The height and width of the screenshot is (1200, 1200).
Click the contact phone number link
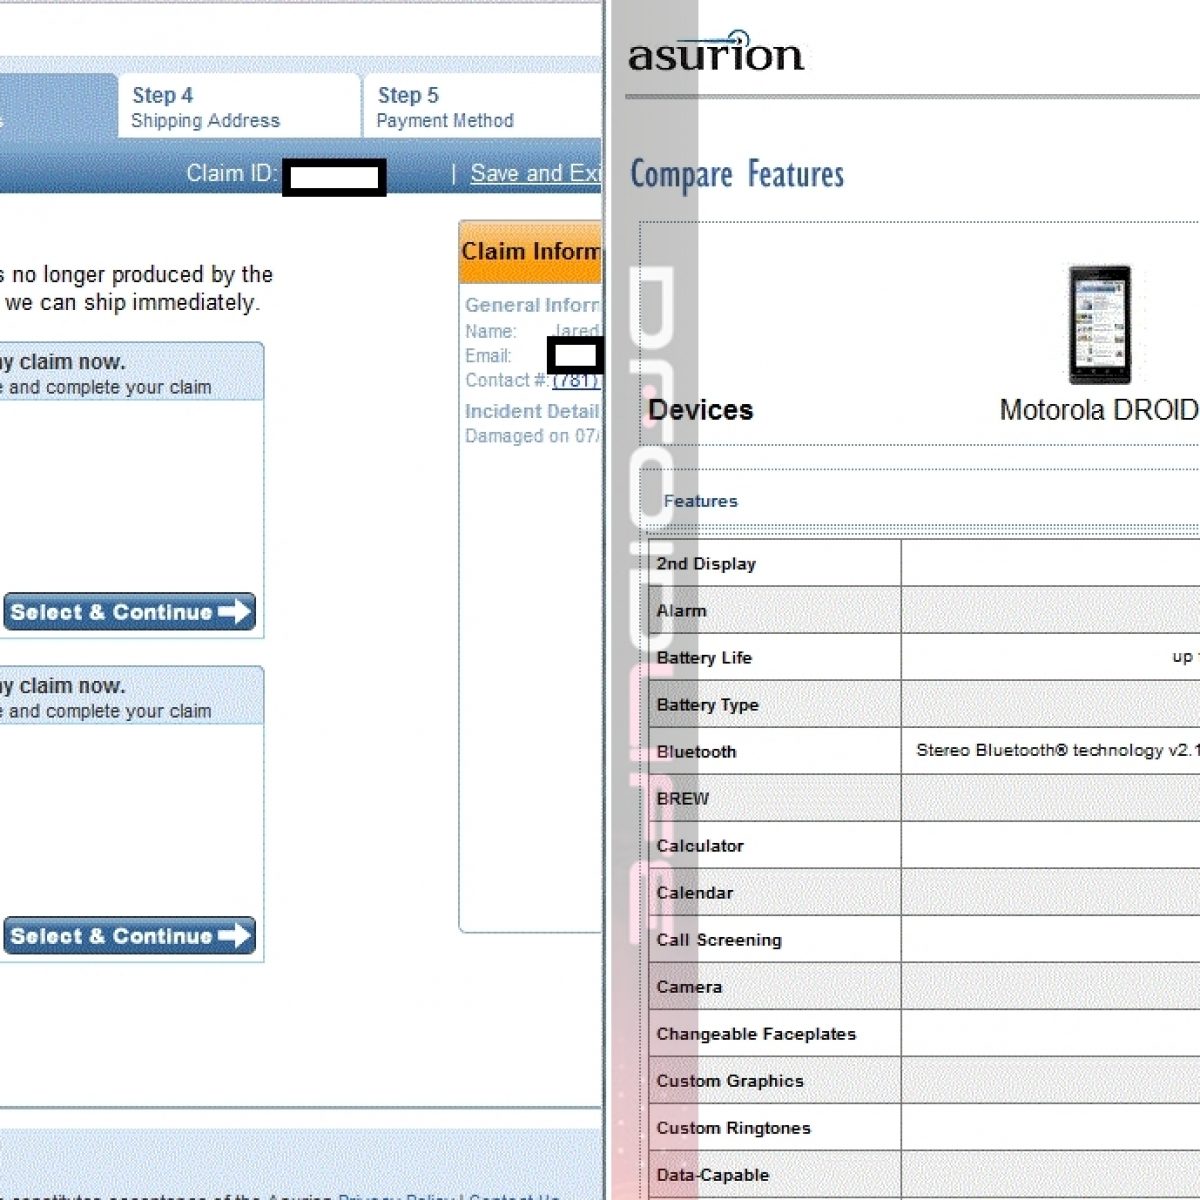click(576, 381)
